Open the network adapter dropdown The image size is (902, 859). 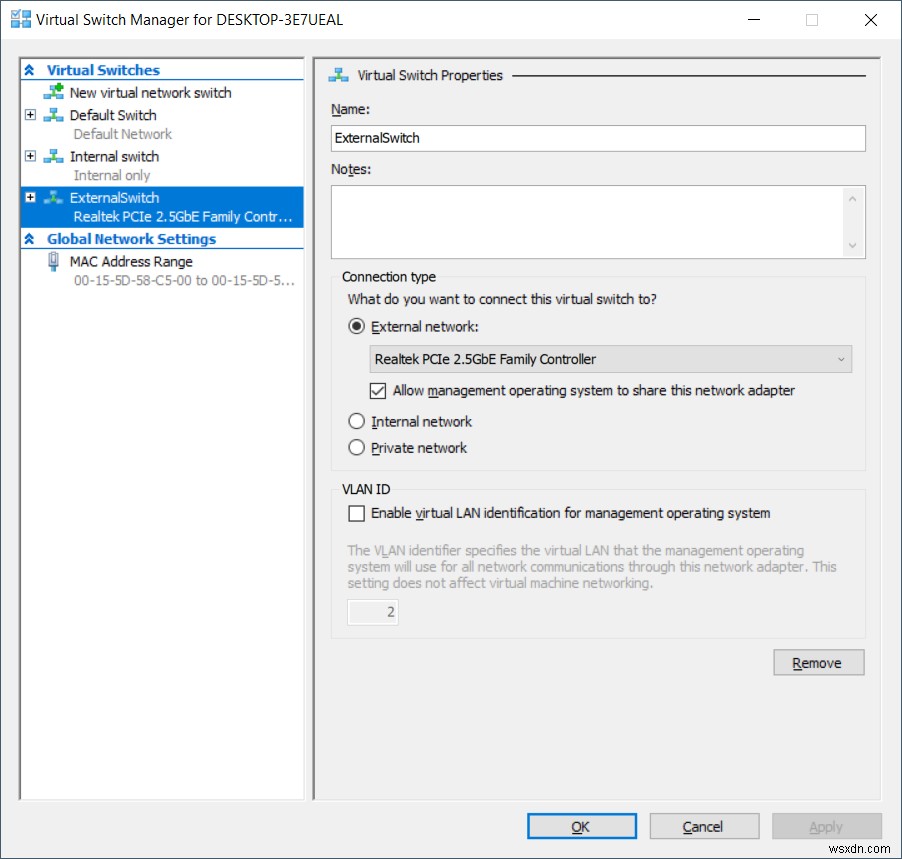[x=840, y=359]
